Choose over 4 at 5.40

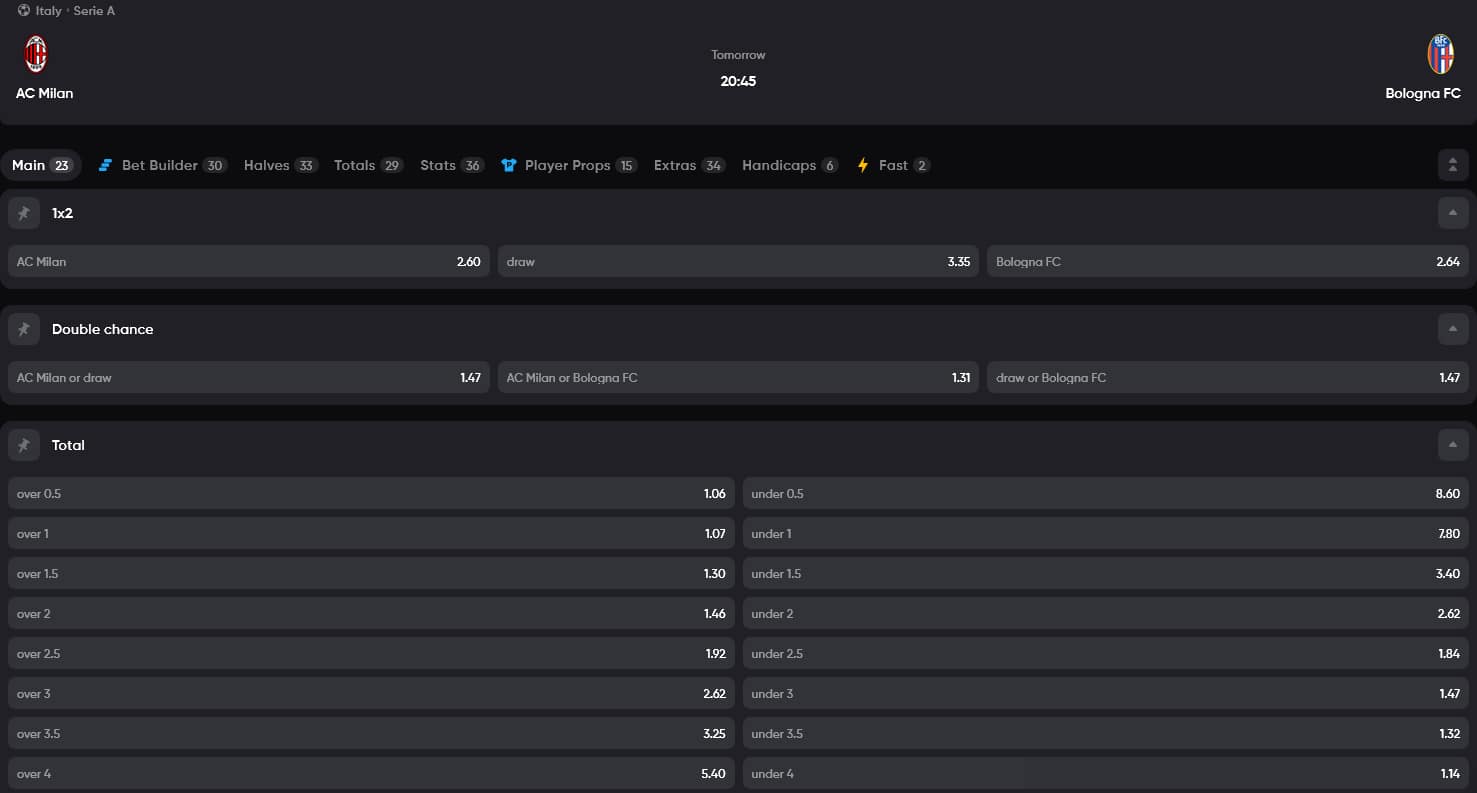(x=371, y=774)
